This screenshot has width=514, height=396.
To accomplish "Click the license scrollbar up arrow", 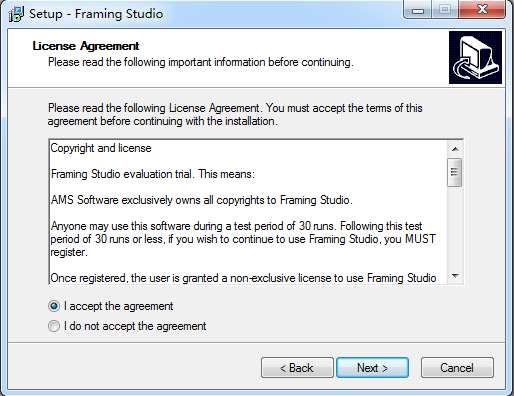I will pyautogui.click(x=455, y=149).
